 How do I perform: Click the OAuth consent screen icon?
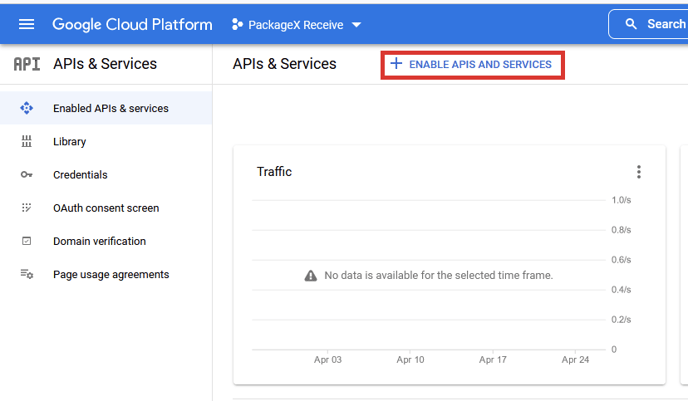point(27,208)
